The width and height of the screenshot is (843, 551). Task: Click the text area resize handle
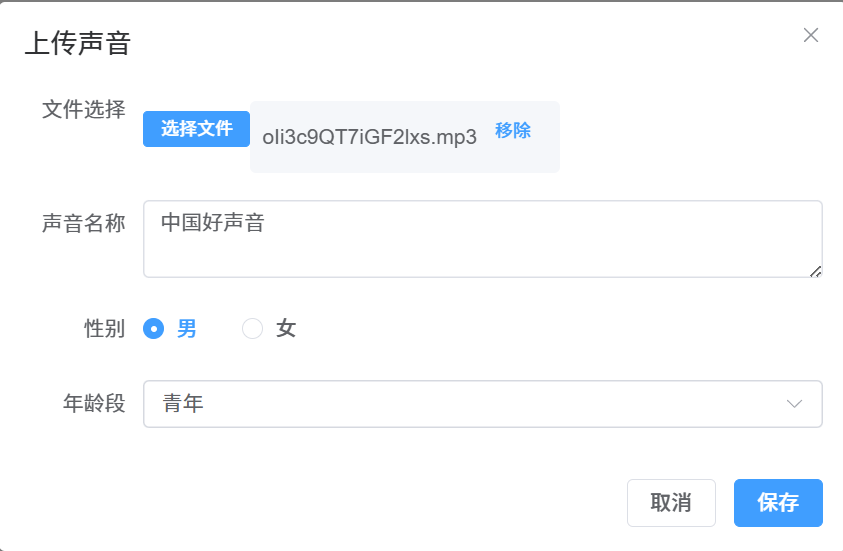816,270
